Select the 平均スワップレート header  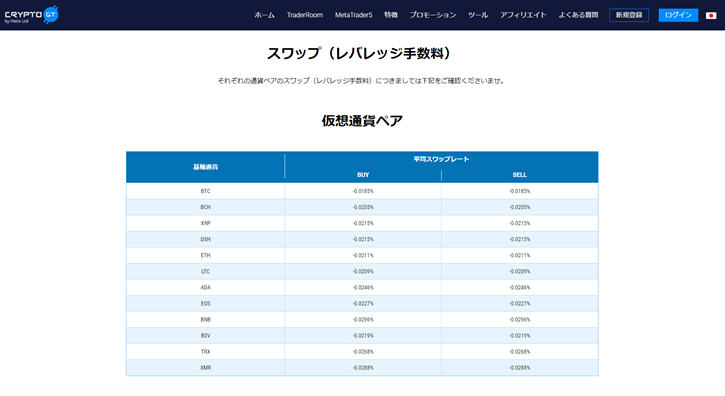441,159
